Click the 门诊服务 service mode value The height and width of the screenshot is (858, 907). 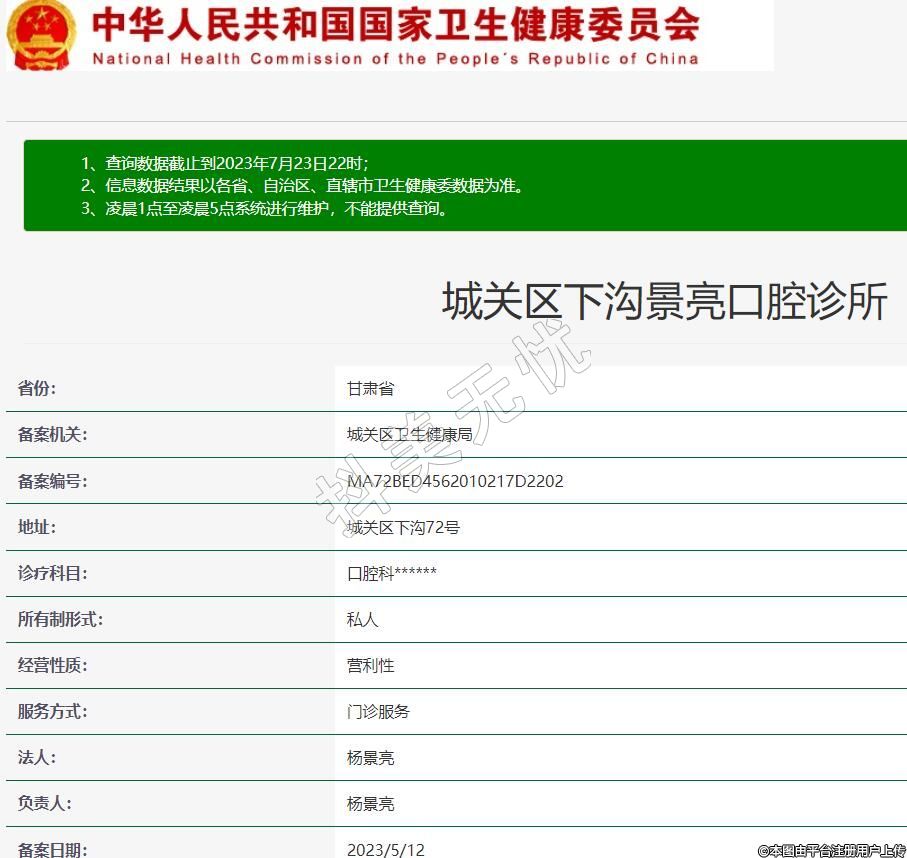(378, 711)
